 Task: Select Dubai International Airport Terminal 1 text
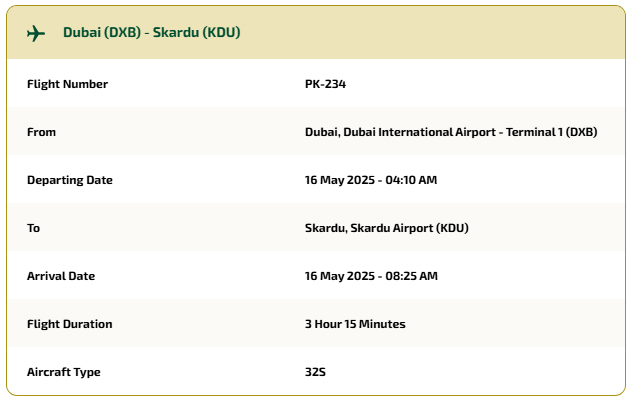click(451, 132)
